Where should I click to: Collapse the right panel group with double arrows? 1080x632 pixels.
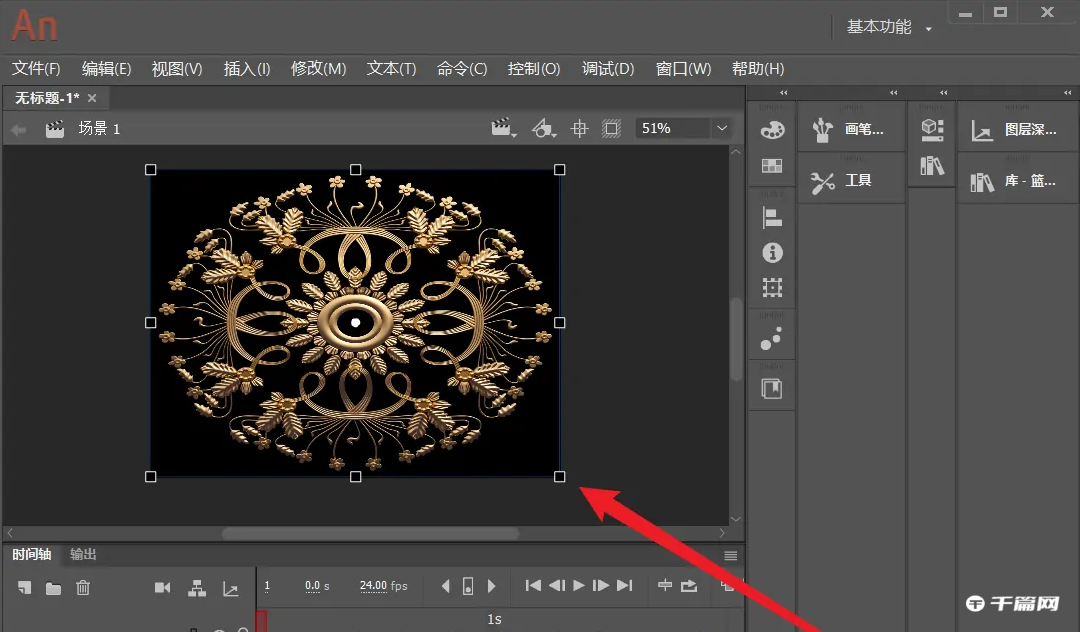pyautogui.click(x=1068, y=92)
